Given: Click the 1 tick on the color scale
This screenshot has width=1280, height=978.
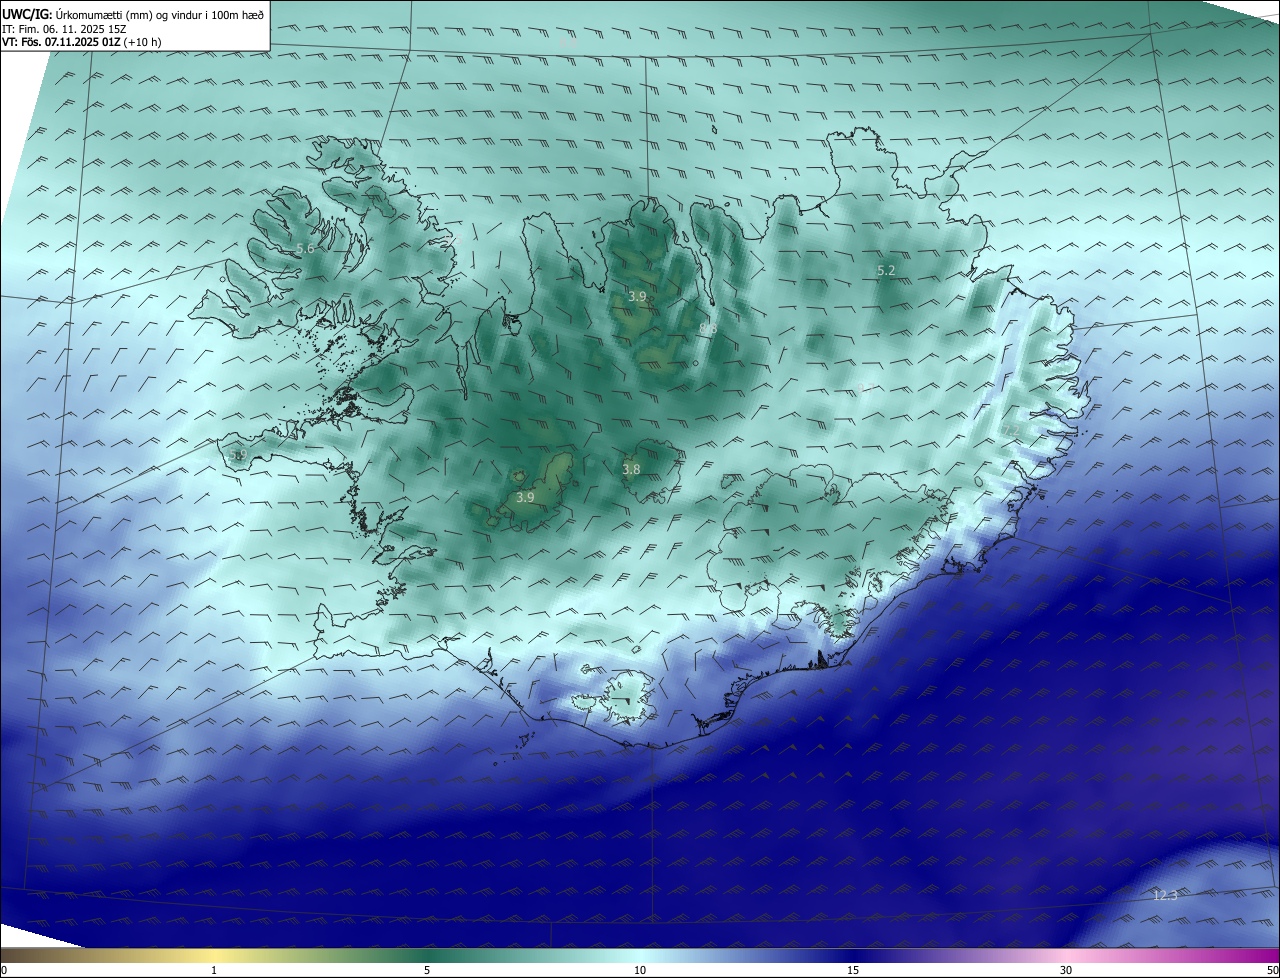Looking at the screenshot, I should [x=214, y=970].
